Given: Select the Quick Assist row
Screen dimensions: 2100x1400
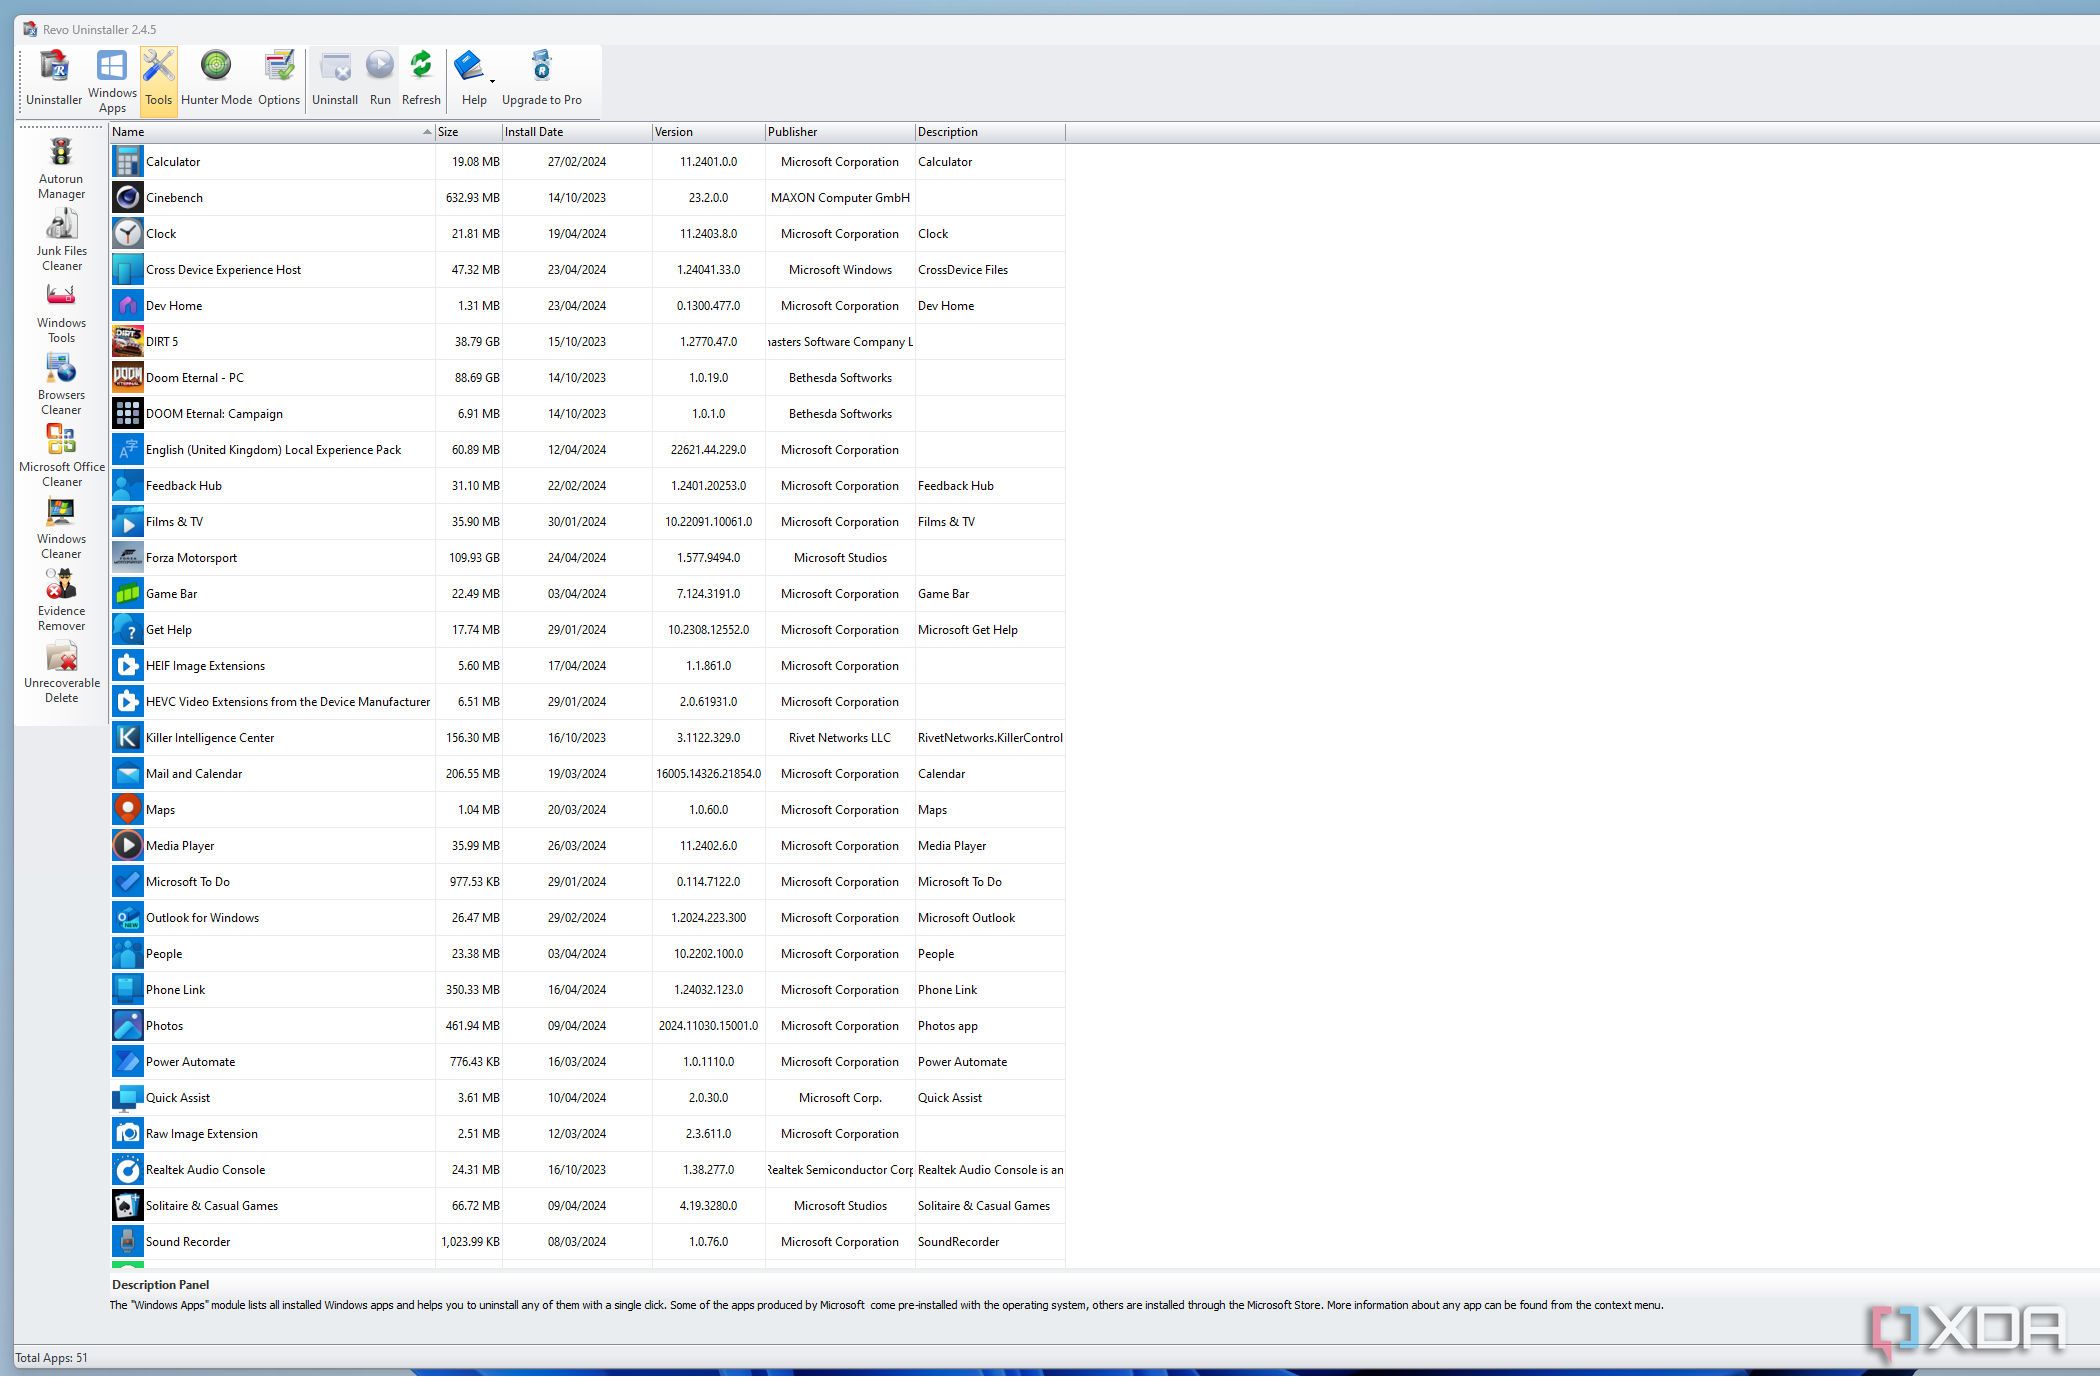Looking at the screenshot, I should 587,1098.
